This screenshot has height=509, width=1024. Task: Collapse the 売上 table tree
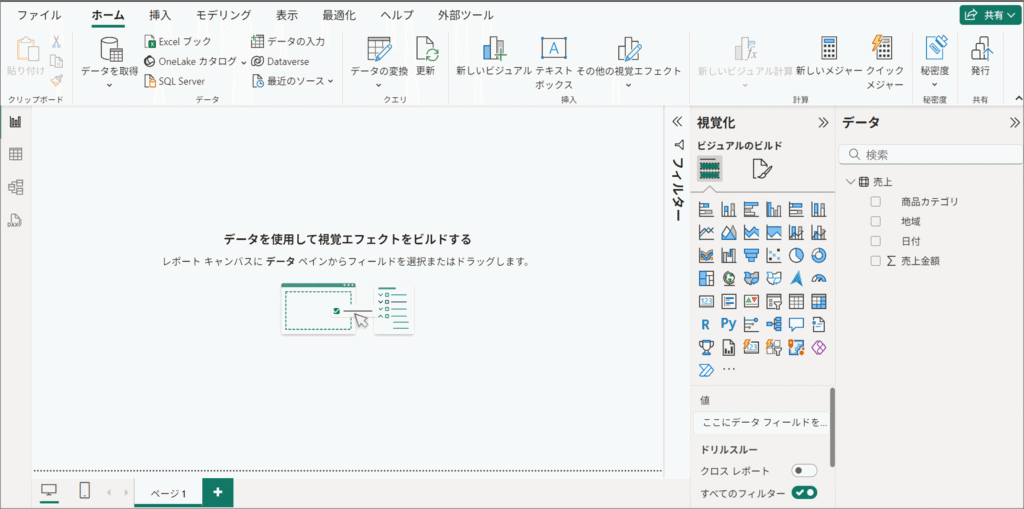[x=850, y=182]
